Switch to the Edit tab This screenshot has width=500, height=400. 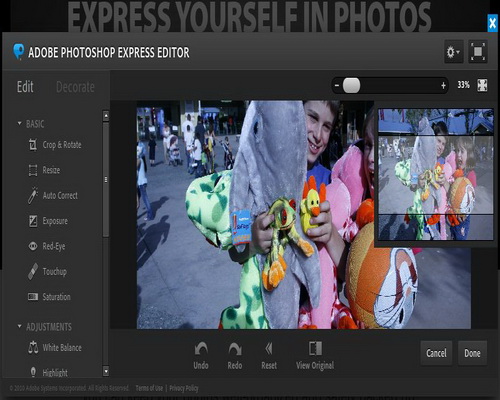(x=25, y=87)
